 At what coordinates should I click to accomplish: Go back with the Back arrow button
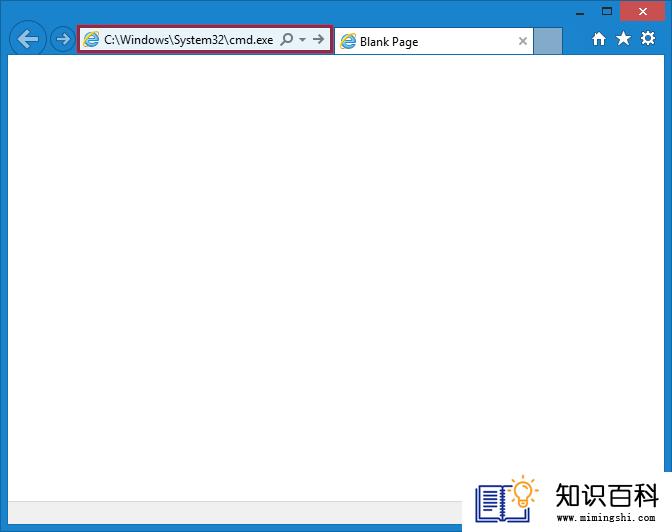point(27,39)
